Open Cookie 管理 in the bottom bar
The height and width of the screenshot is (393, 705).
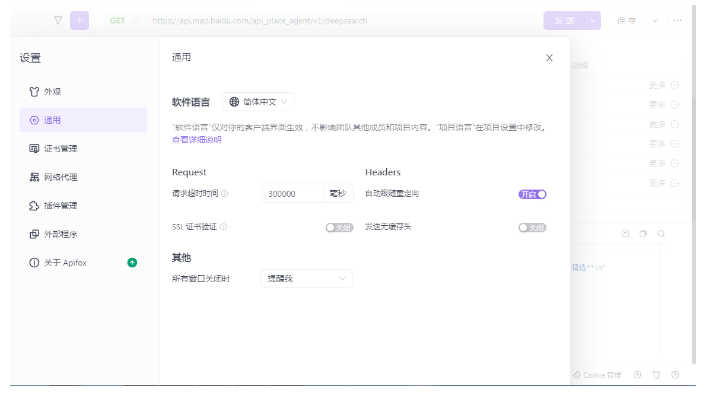597,375
